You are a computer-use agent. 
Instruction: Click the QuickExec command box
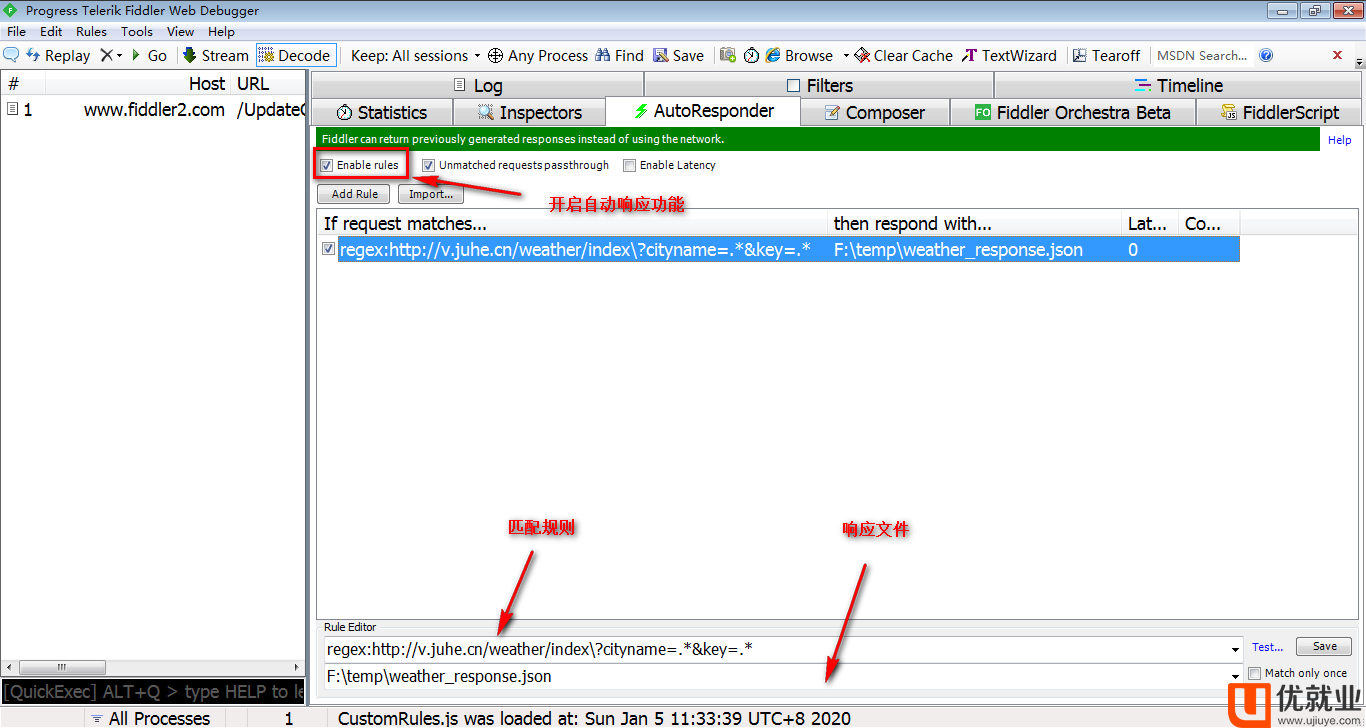152,692
